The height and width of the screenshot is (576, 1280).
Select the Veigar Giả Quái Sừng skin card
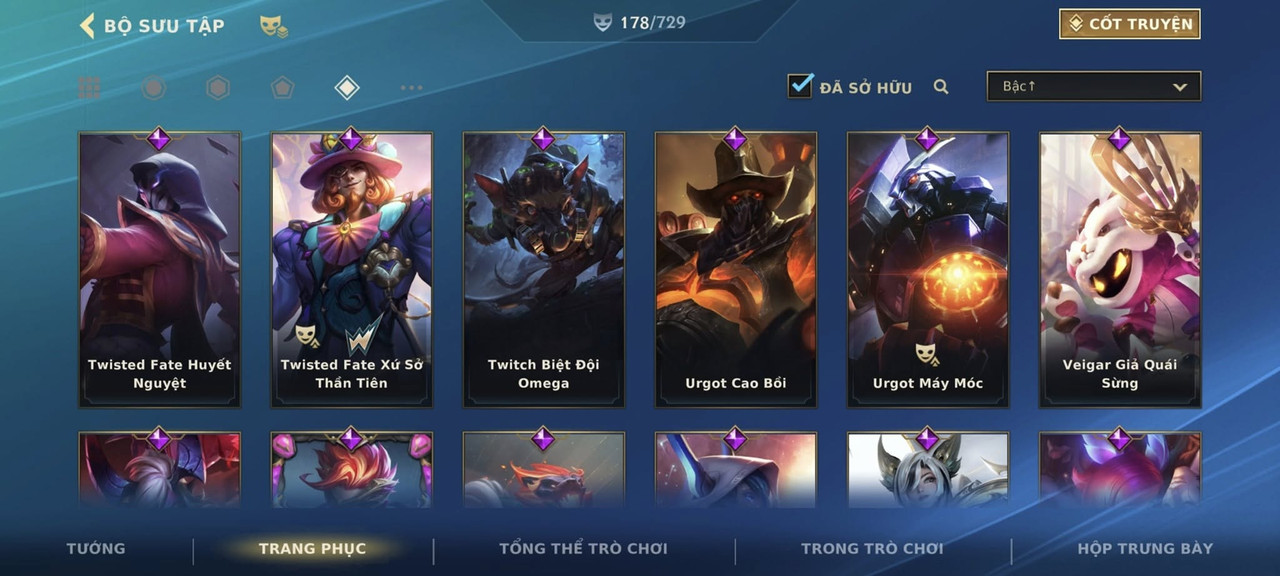click(1120, 269)
